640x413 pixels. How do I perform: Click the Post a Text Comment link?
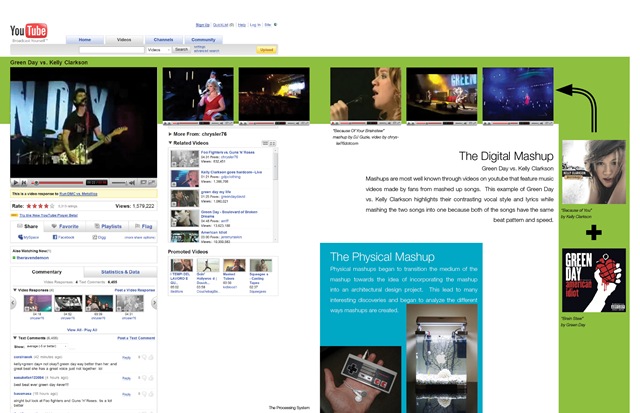(136, 338)
